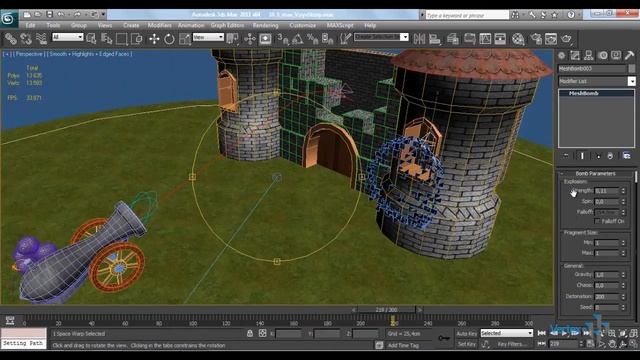This screenshot has width=640, height=360.
Task: Toggle Percent Snap
Action: [x=313, y=39]
